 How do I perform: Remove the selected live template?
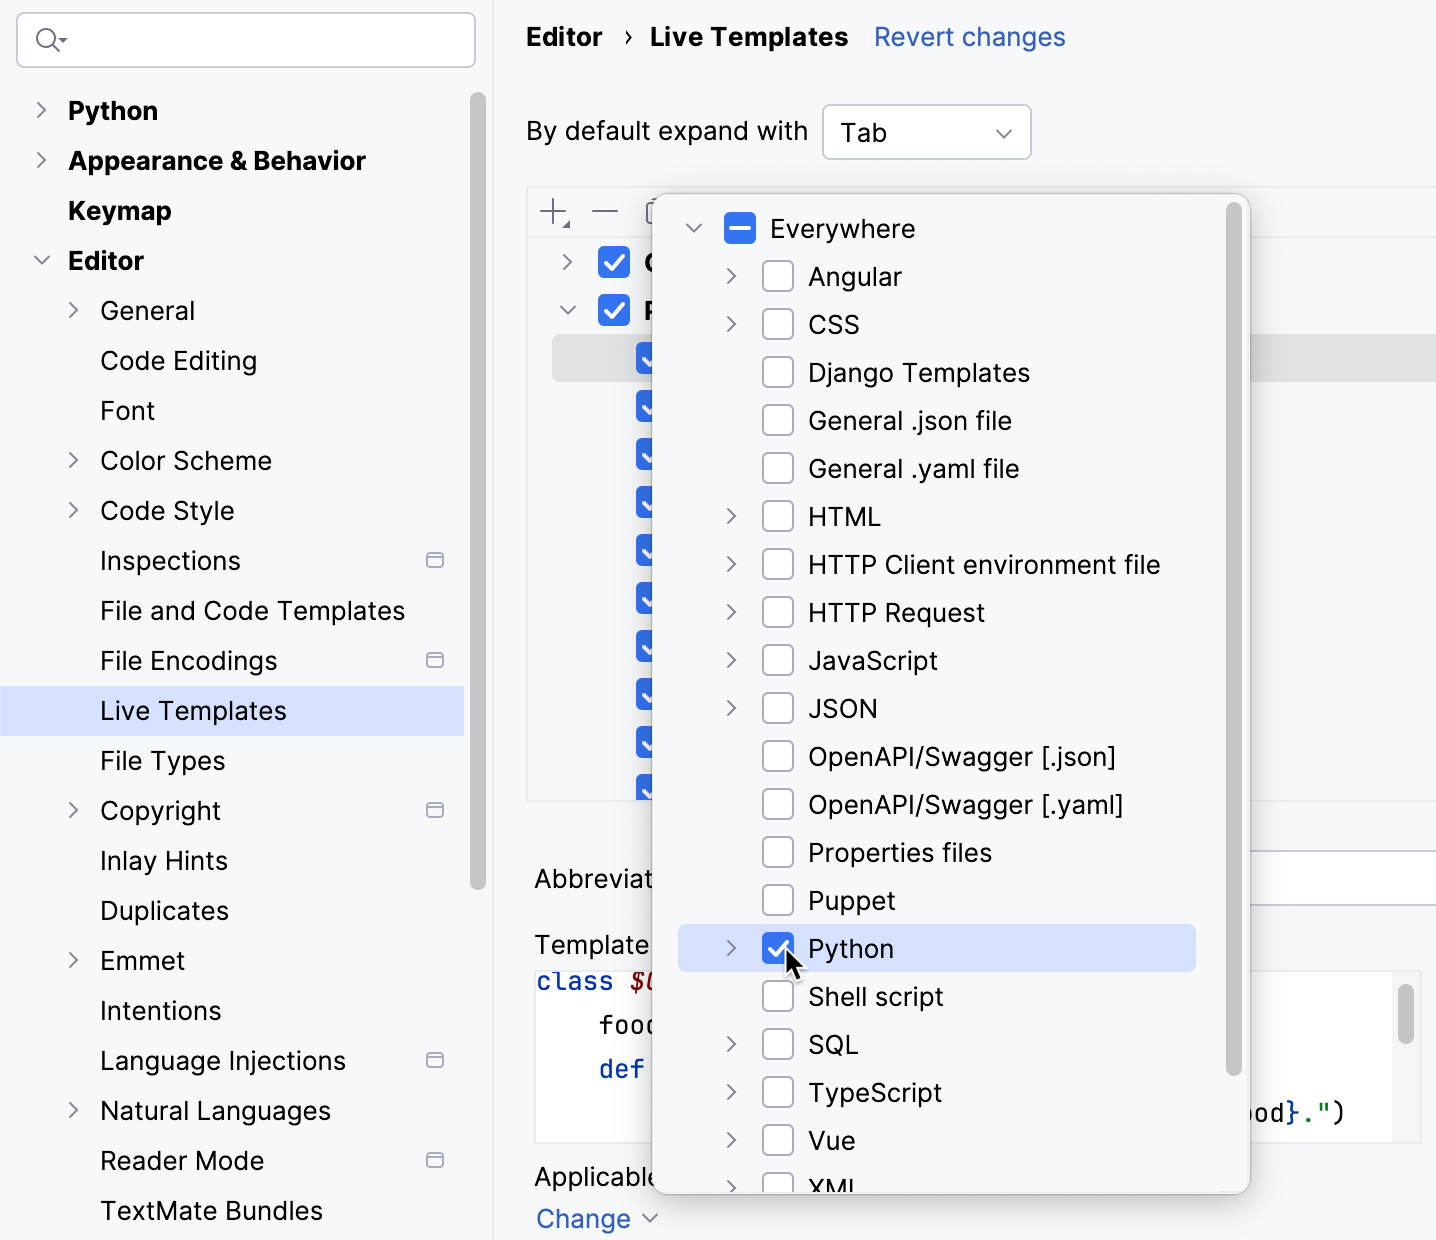604,211
